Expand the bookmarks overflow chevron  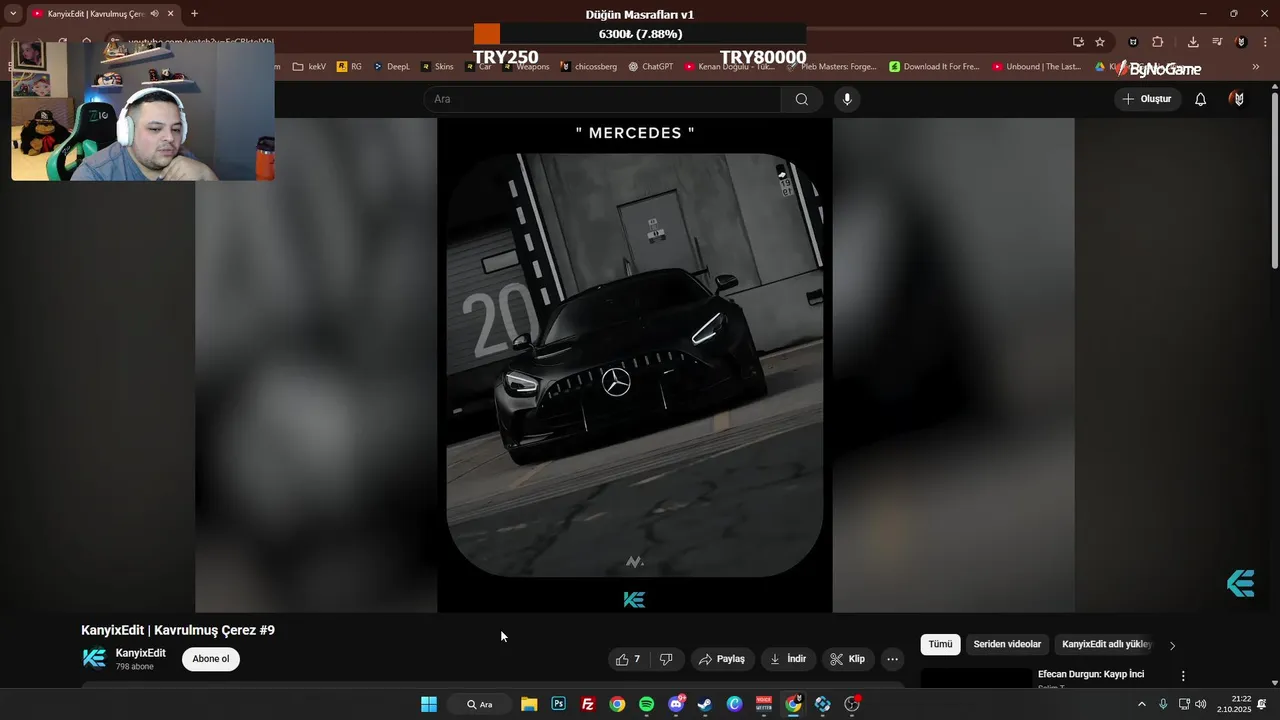click(x=1256, y=67)
